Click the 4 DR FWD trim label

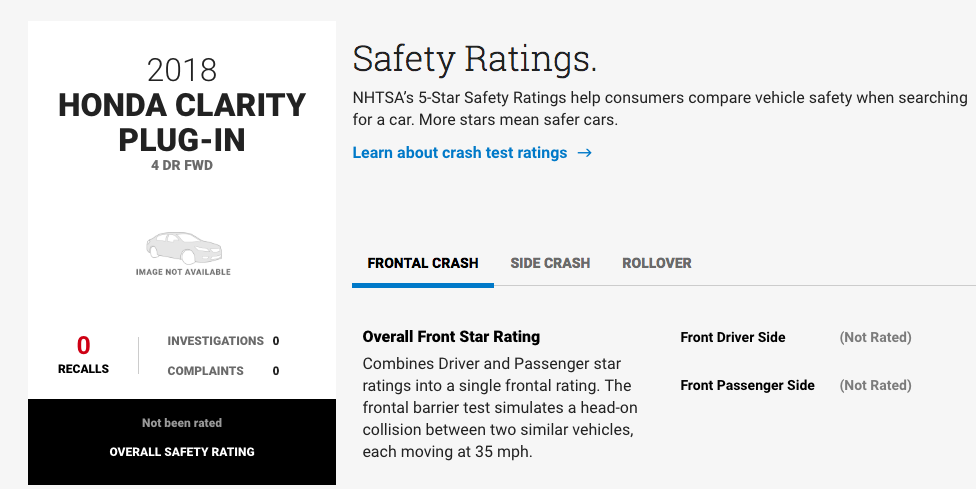pyautogui.click(x=182, y=165)
